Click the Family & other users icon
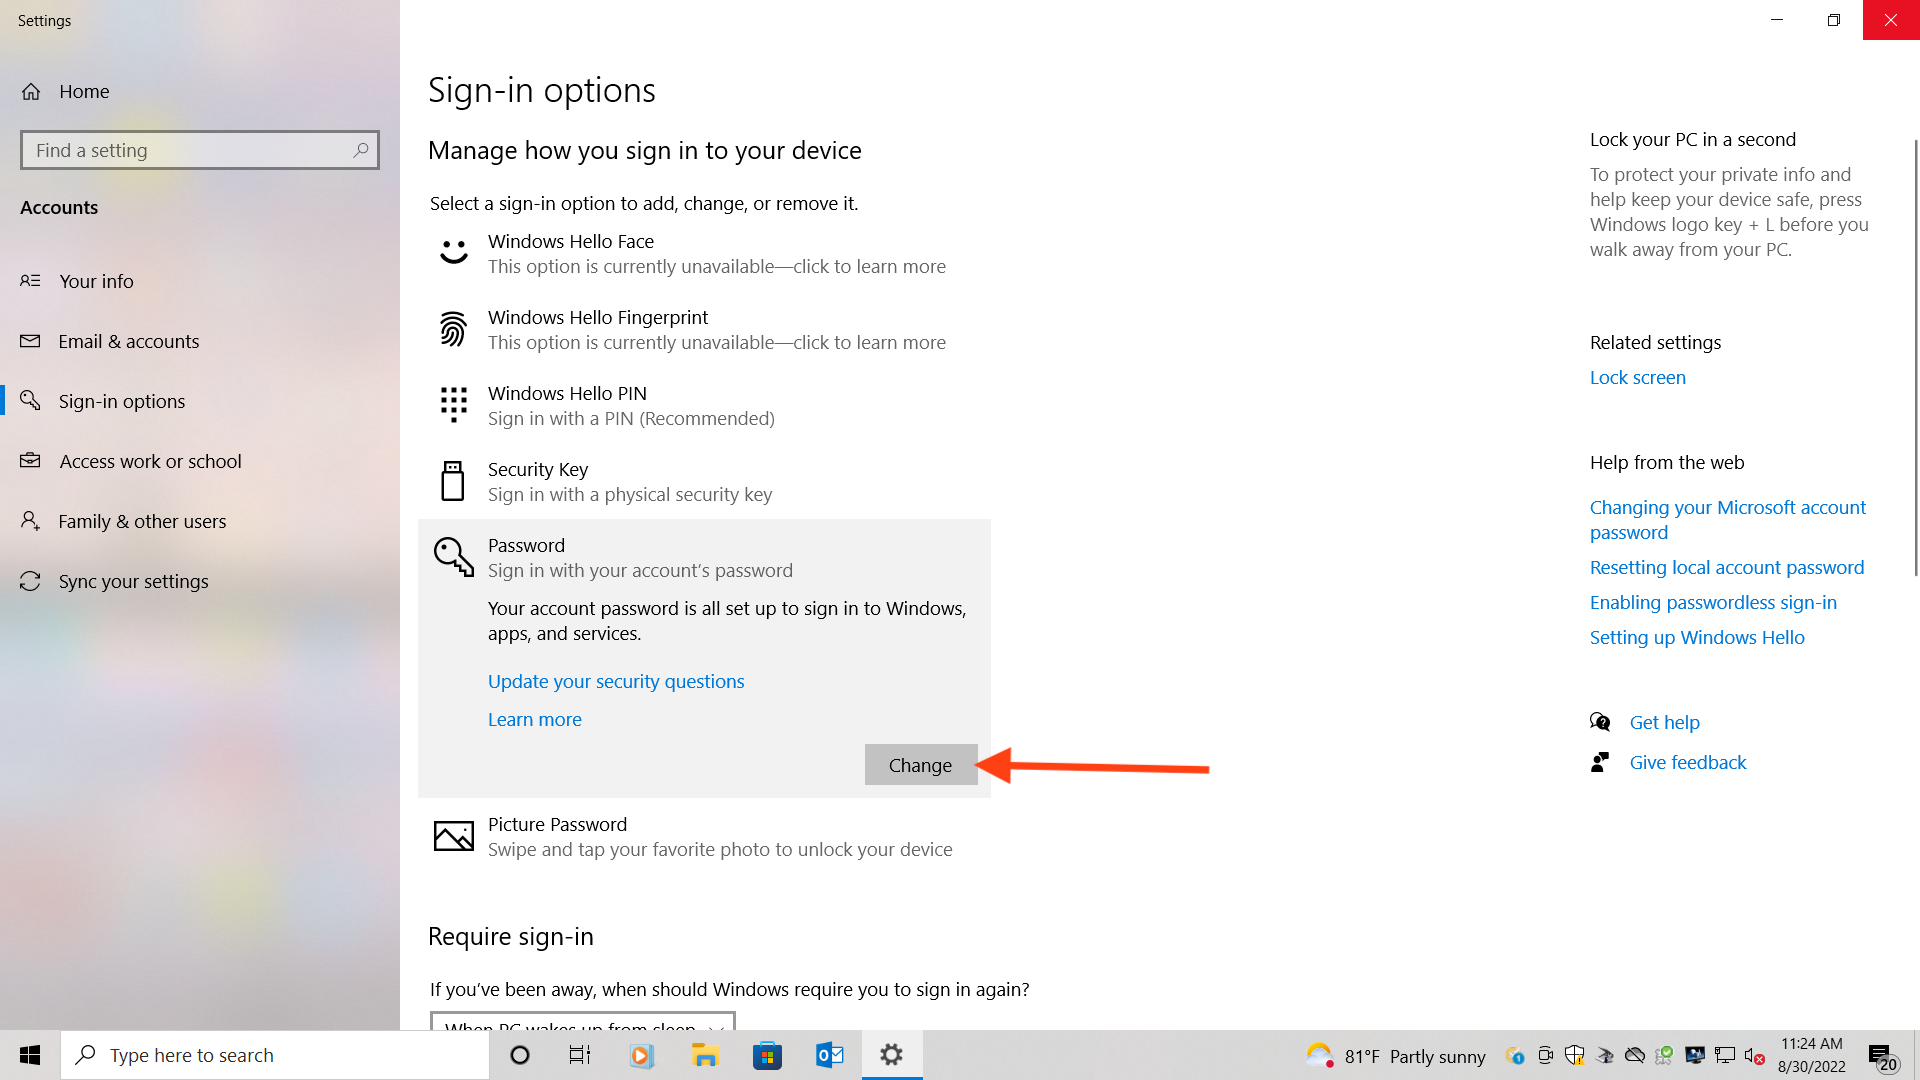 click(31, 520)
